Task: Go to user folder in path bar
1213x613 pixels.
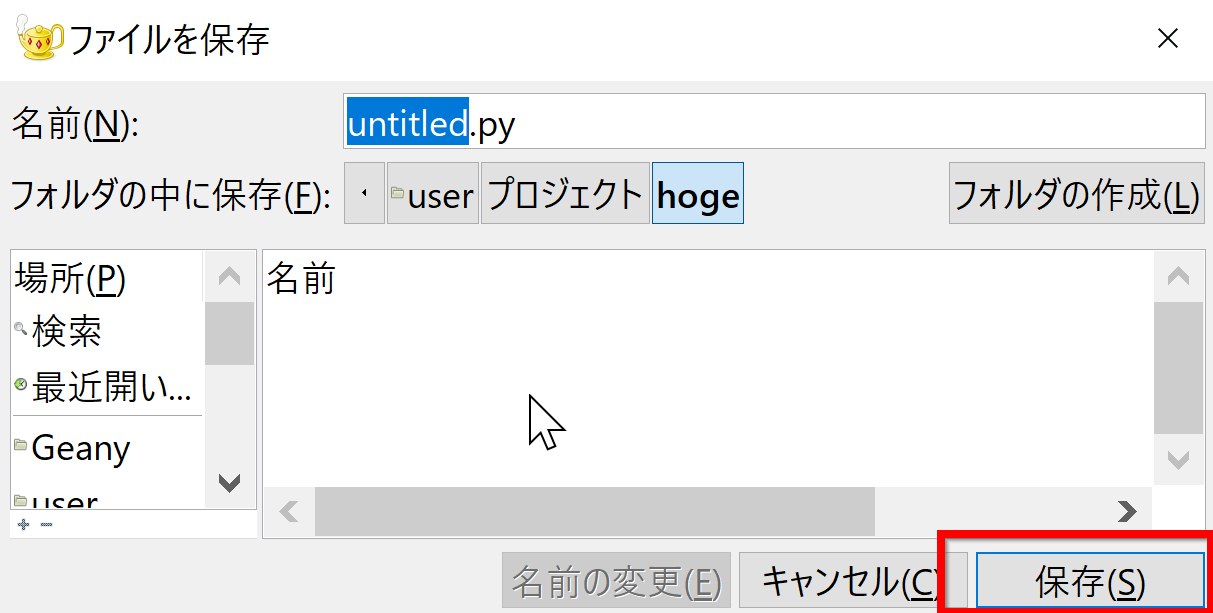Action: tap(433, 194)
